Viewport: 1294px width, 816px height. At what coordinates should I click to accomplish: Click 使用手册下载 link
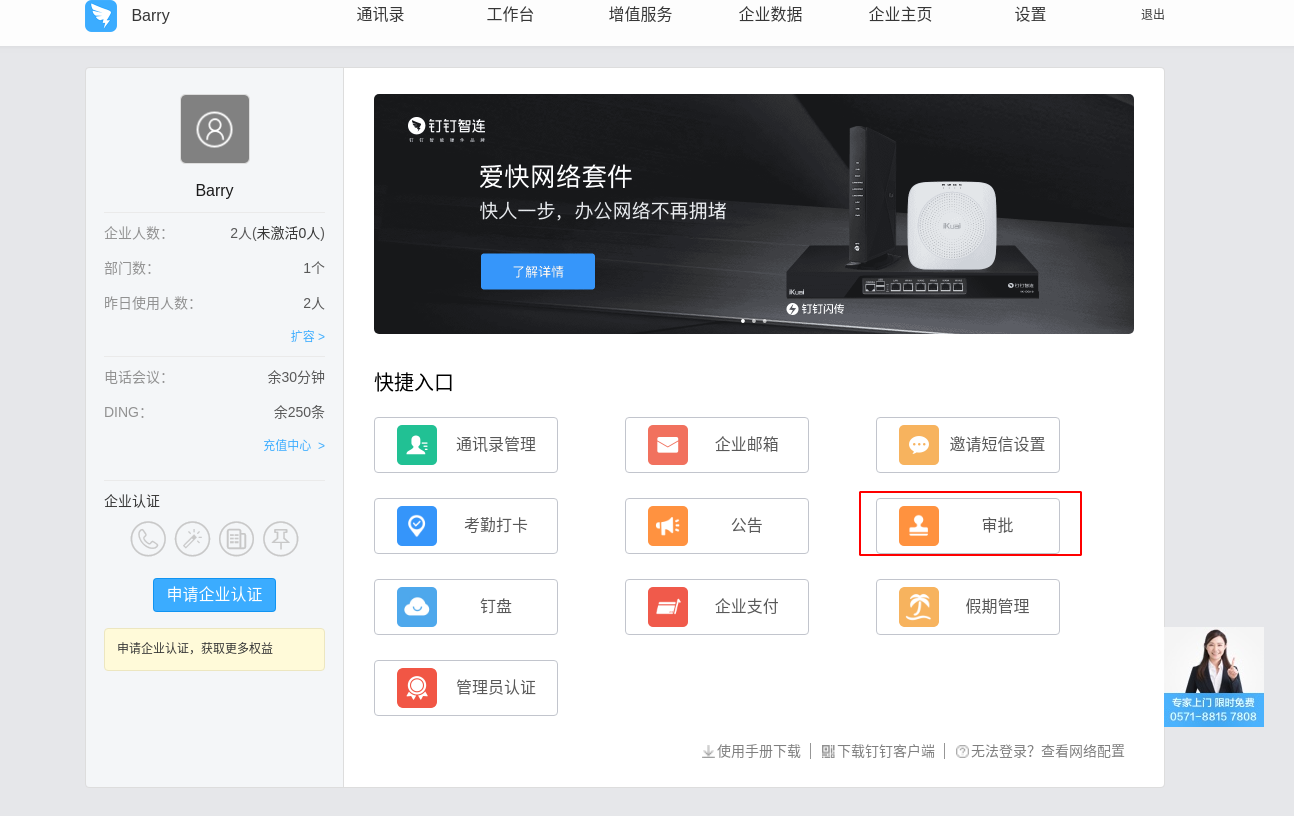[759, 751]
